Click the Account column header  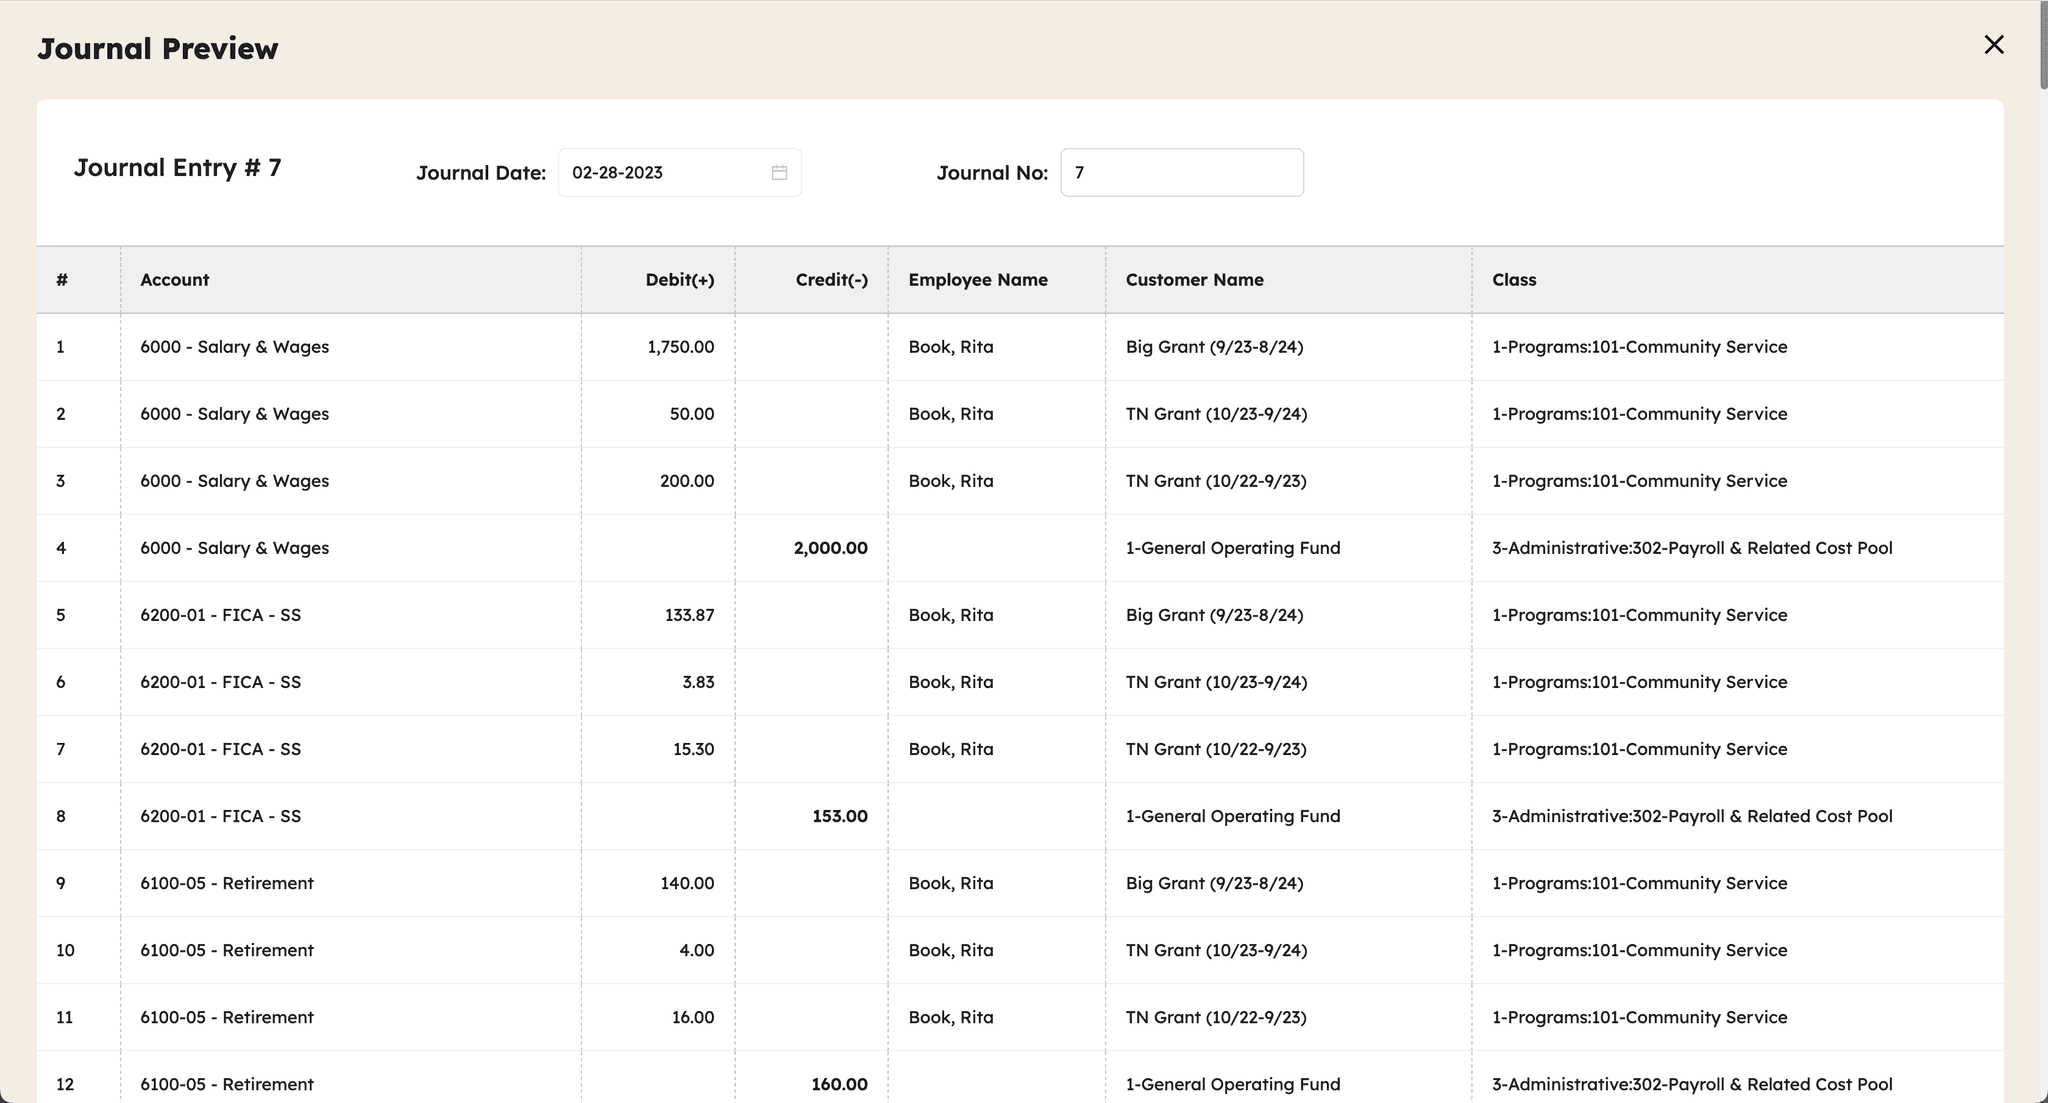tap(175, 280)
